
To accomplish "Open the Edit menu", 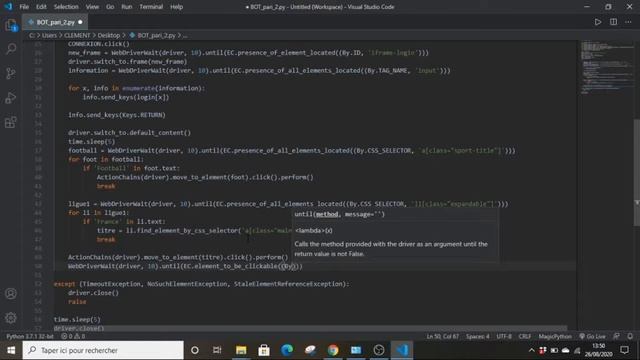I will coord(41,7).
